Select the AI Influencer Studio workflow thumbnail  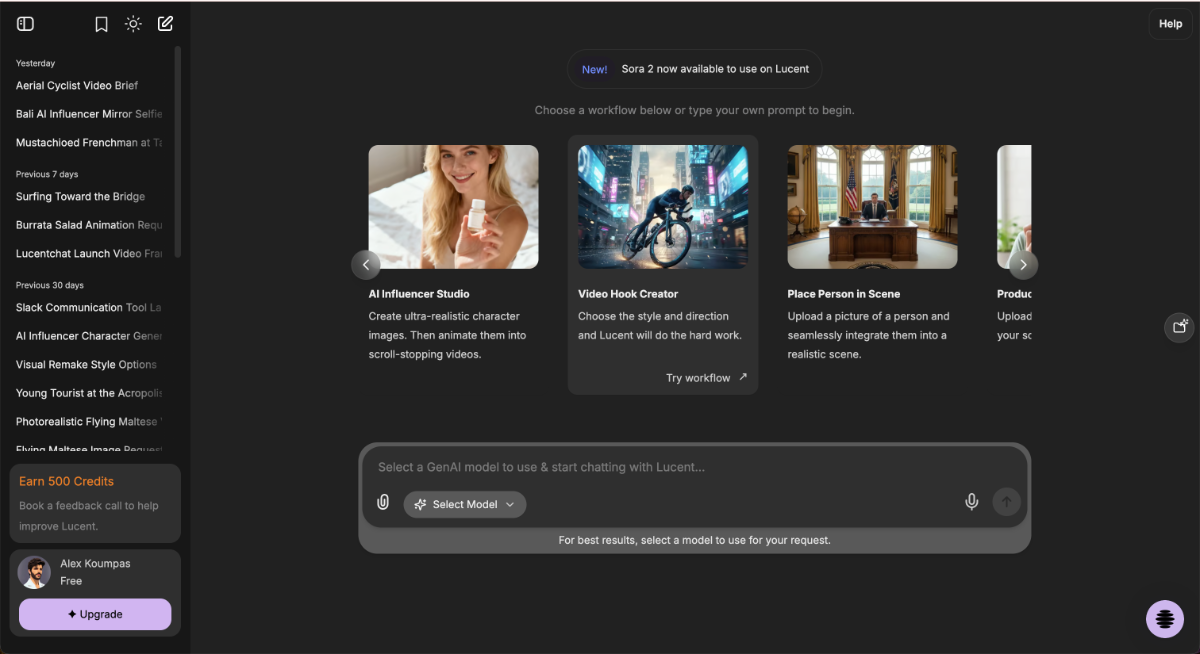(x=453, y=207)
